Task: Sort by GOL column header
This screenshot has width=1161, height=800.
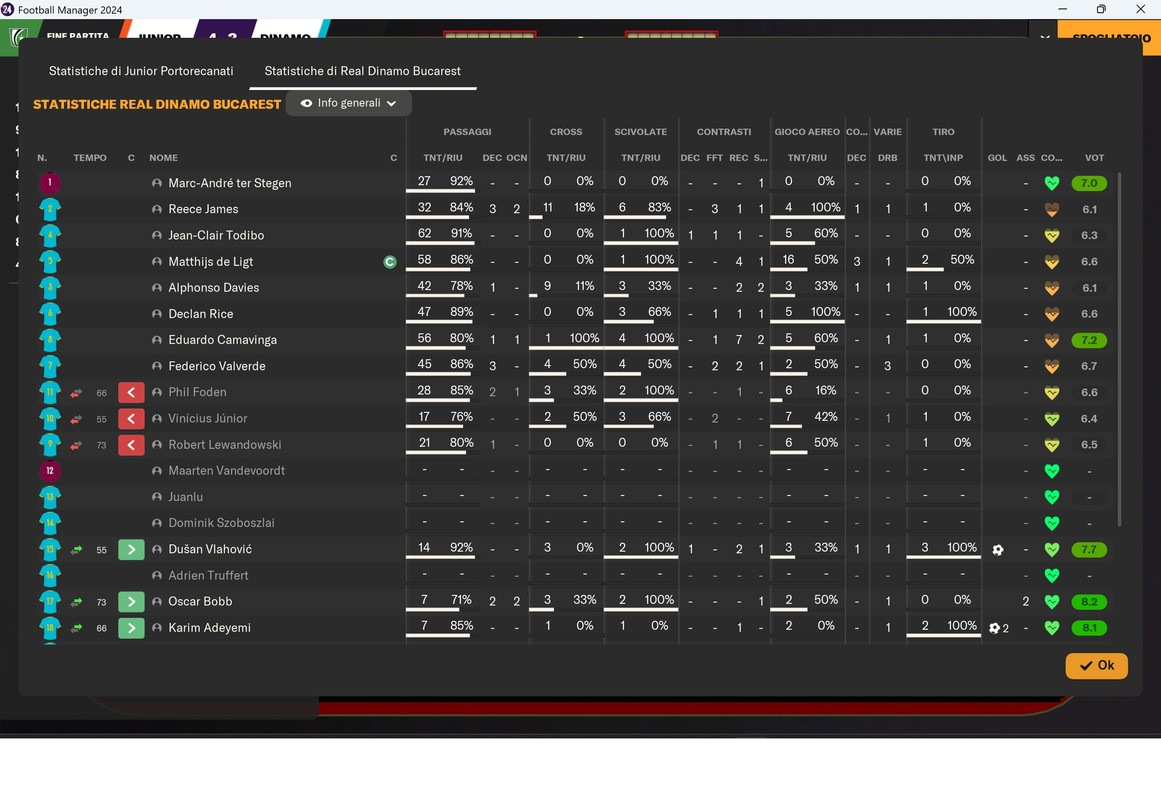Action: click(x=997, y=158)
